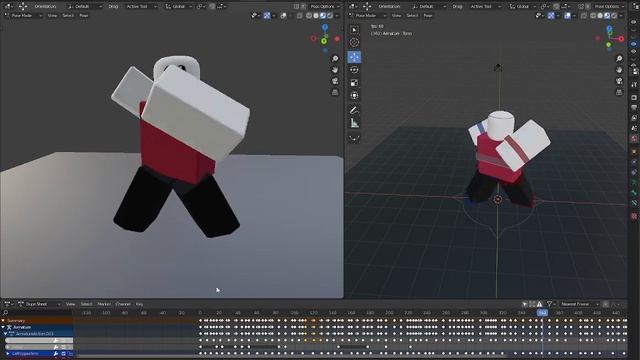Click zoom magnifier icon in left viewport

click(335, 59)
